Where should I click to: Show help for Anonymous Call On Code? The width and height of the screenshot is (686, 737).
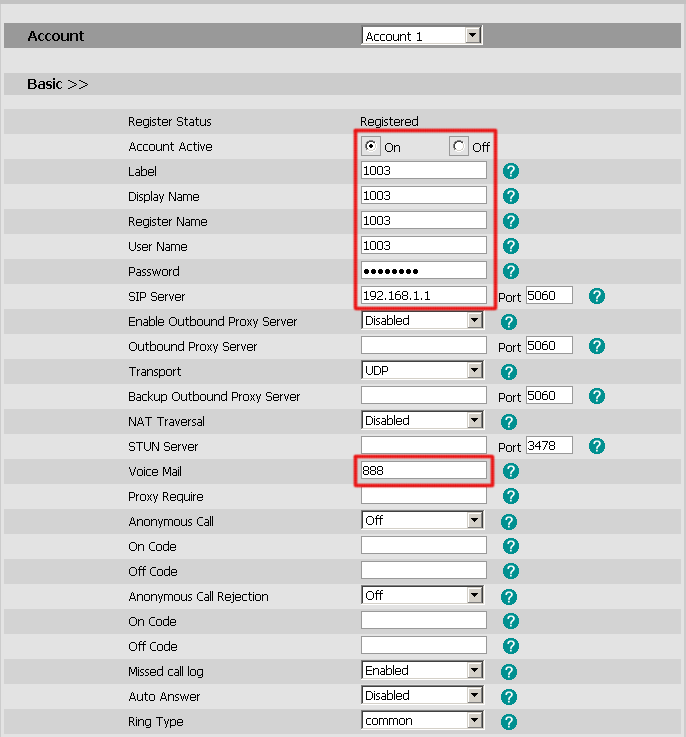511,546
